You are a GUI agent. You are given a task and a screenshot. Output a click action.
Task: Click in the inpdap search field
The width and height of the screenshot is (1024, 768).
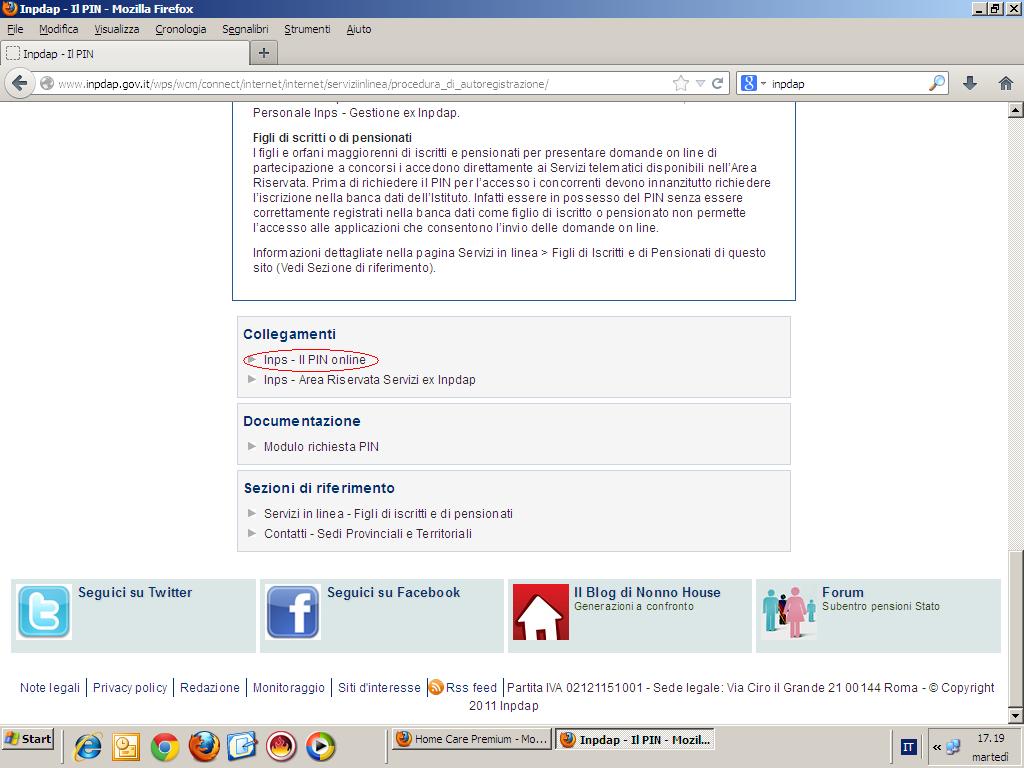tap(845, 84)
